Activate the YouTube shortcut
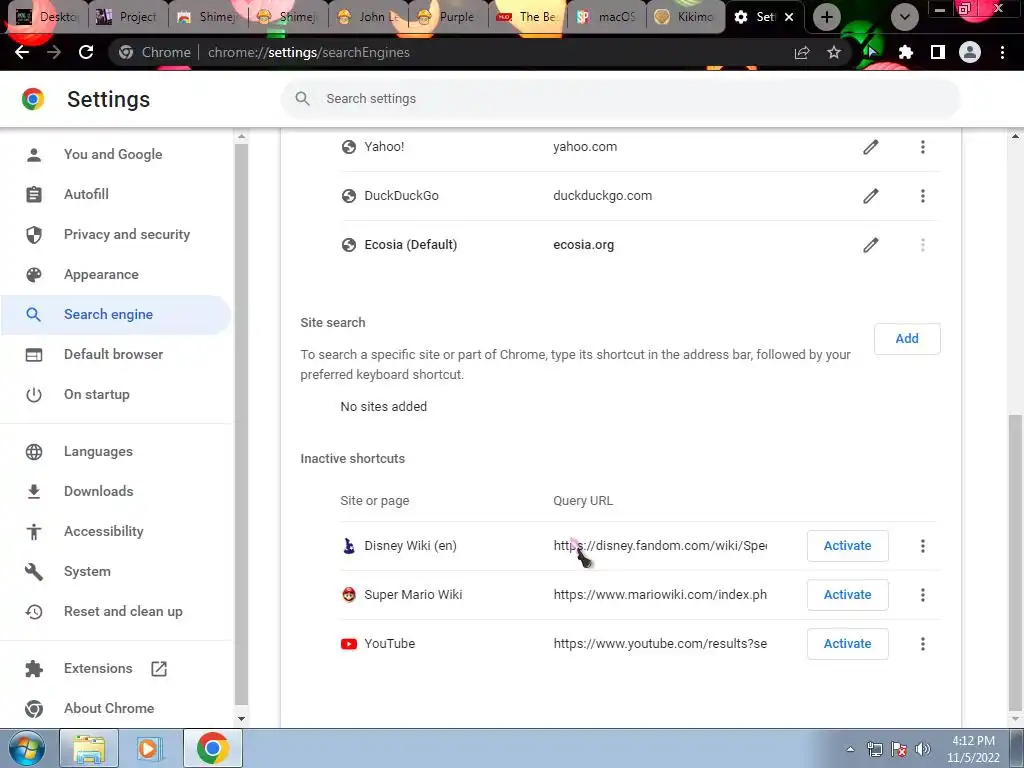This screenshot has width=1024, height=768. coord(848,644)
